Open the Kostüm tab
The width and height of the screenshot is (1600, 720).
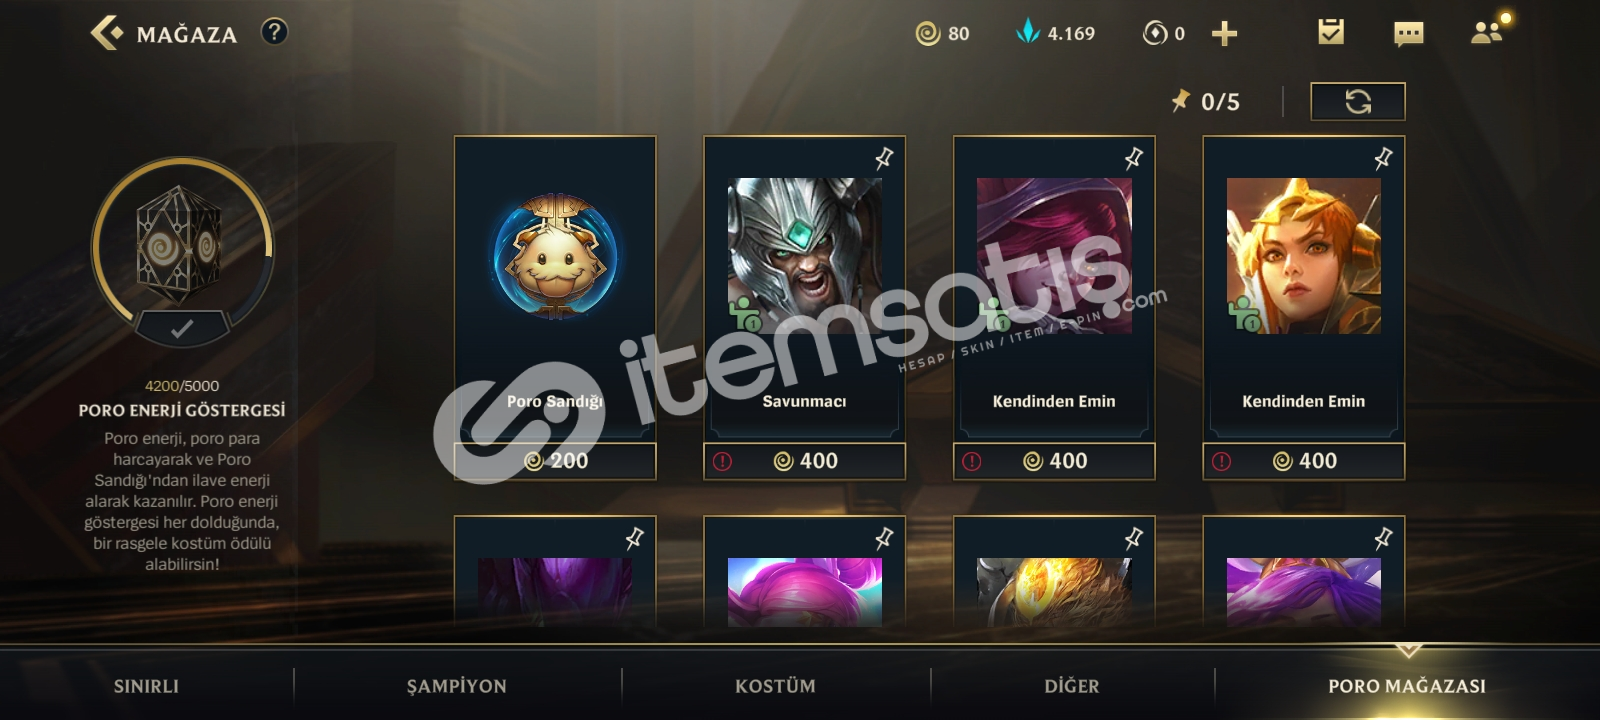[x=775, y=686]
